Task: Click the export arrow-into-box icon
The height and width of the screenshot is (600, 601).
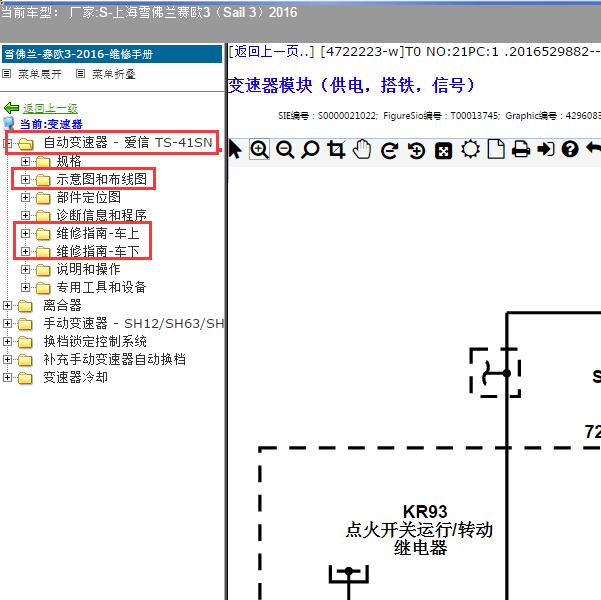Action: pyautogui.click(x=546, y=149)
